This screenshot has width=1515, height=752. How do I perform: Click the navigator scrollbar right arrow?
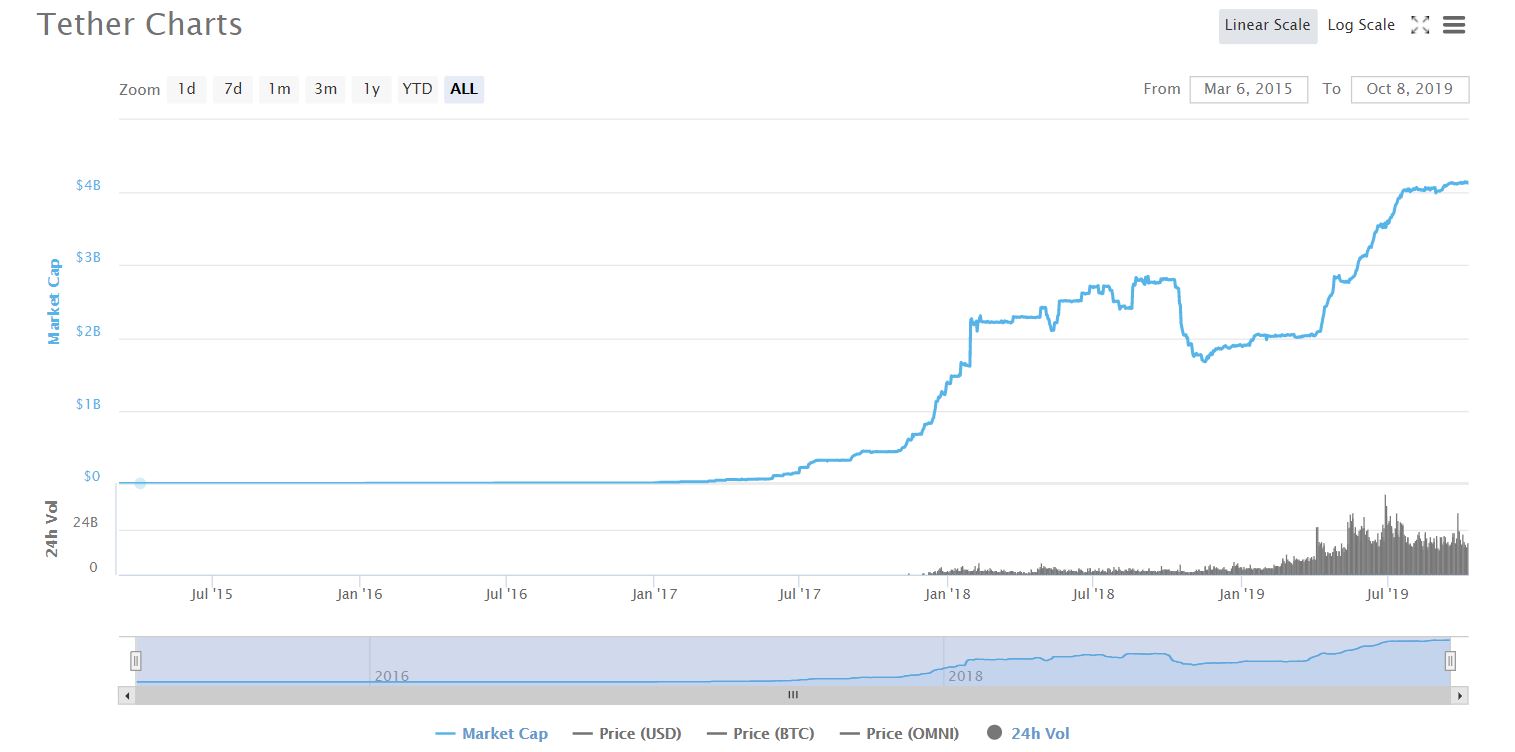coord(1460,695)
